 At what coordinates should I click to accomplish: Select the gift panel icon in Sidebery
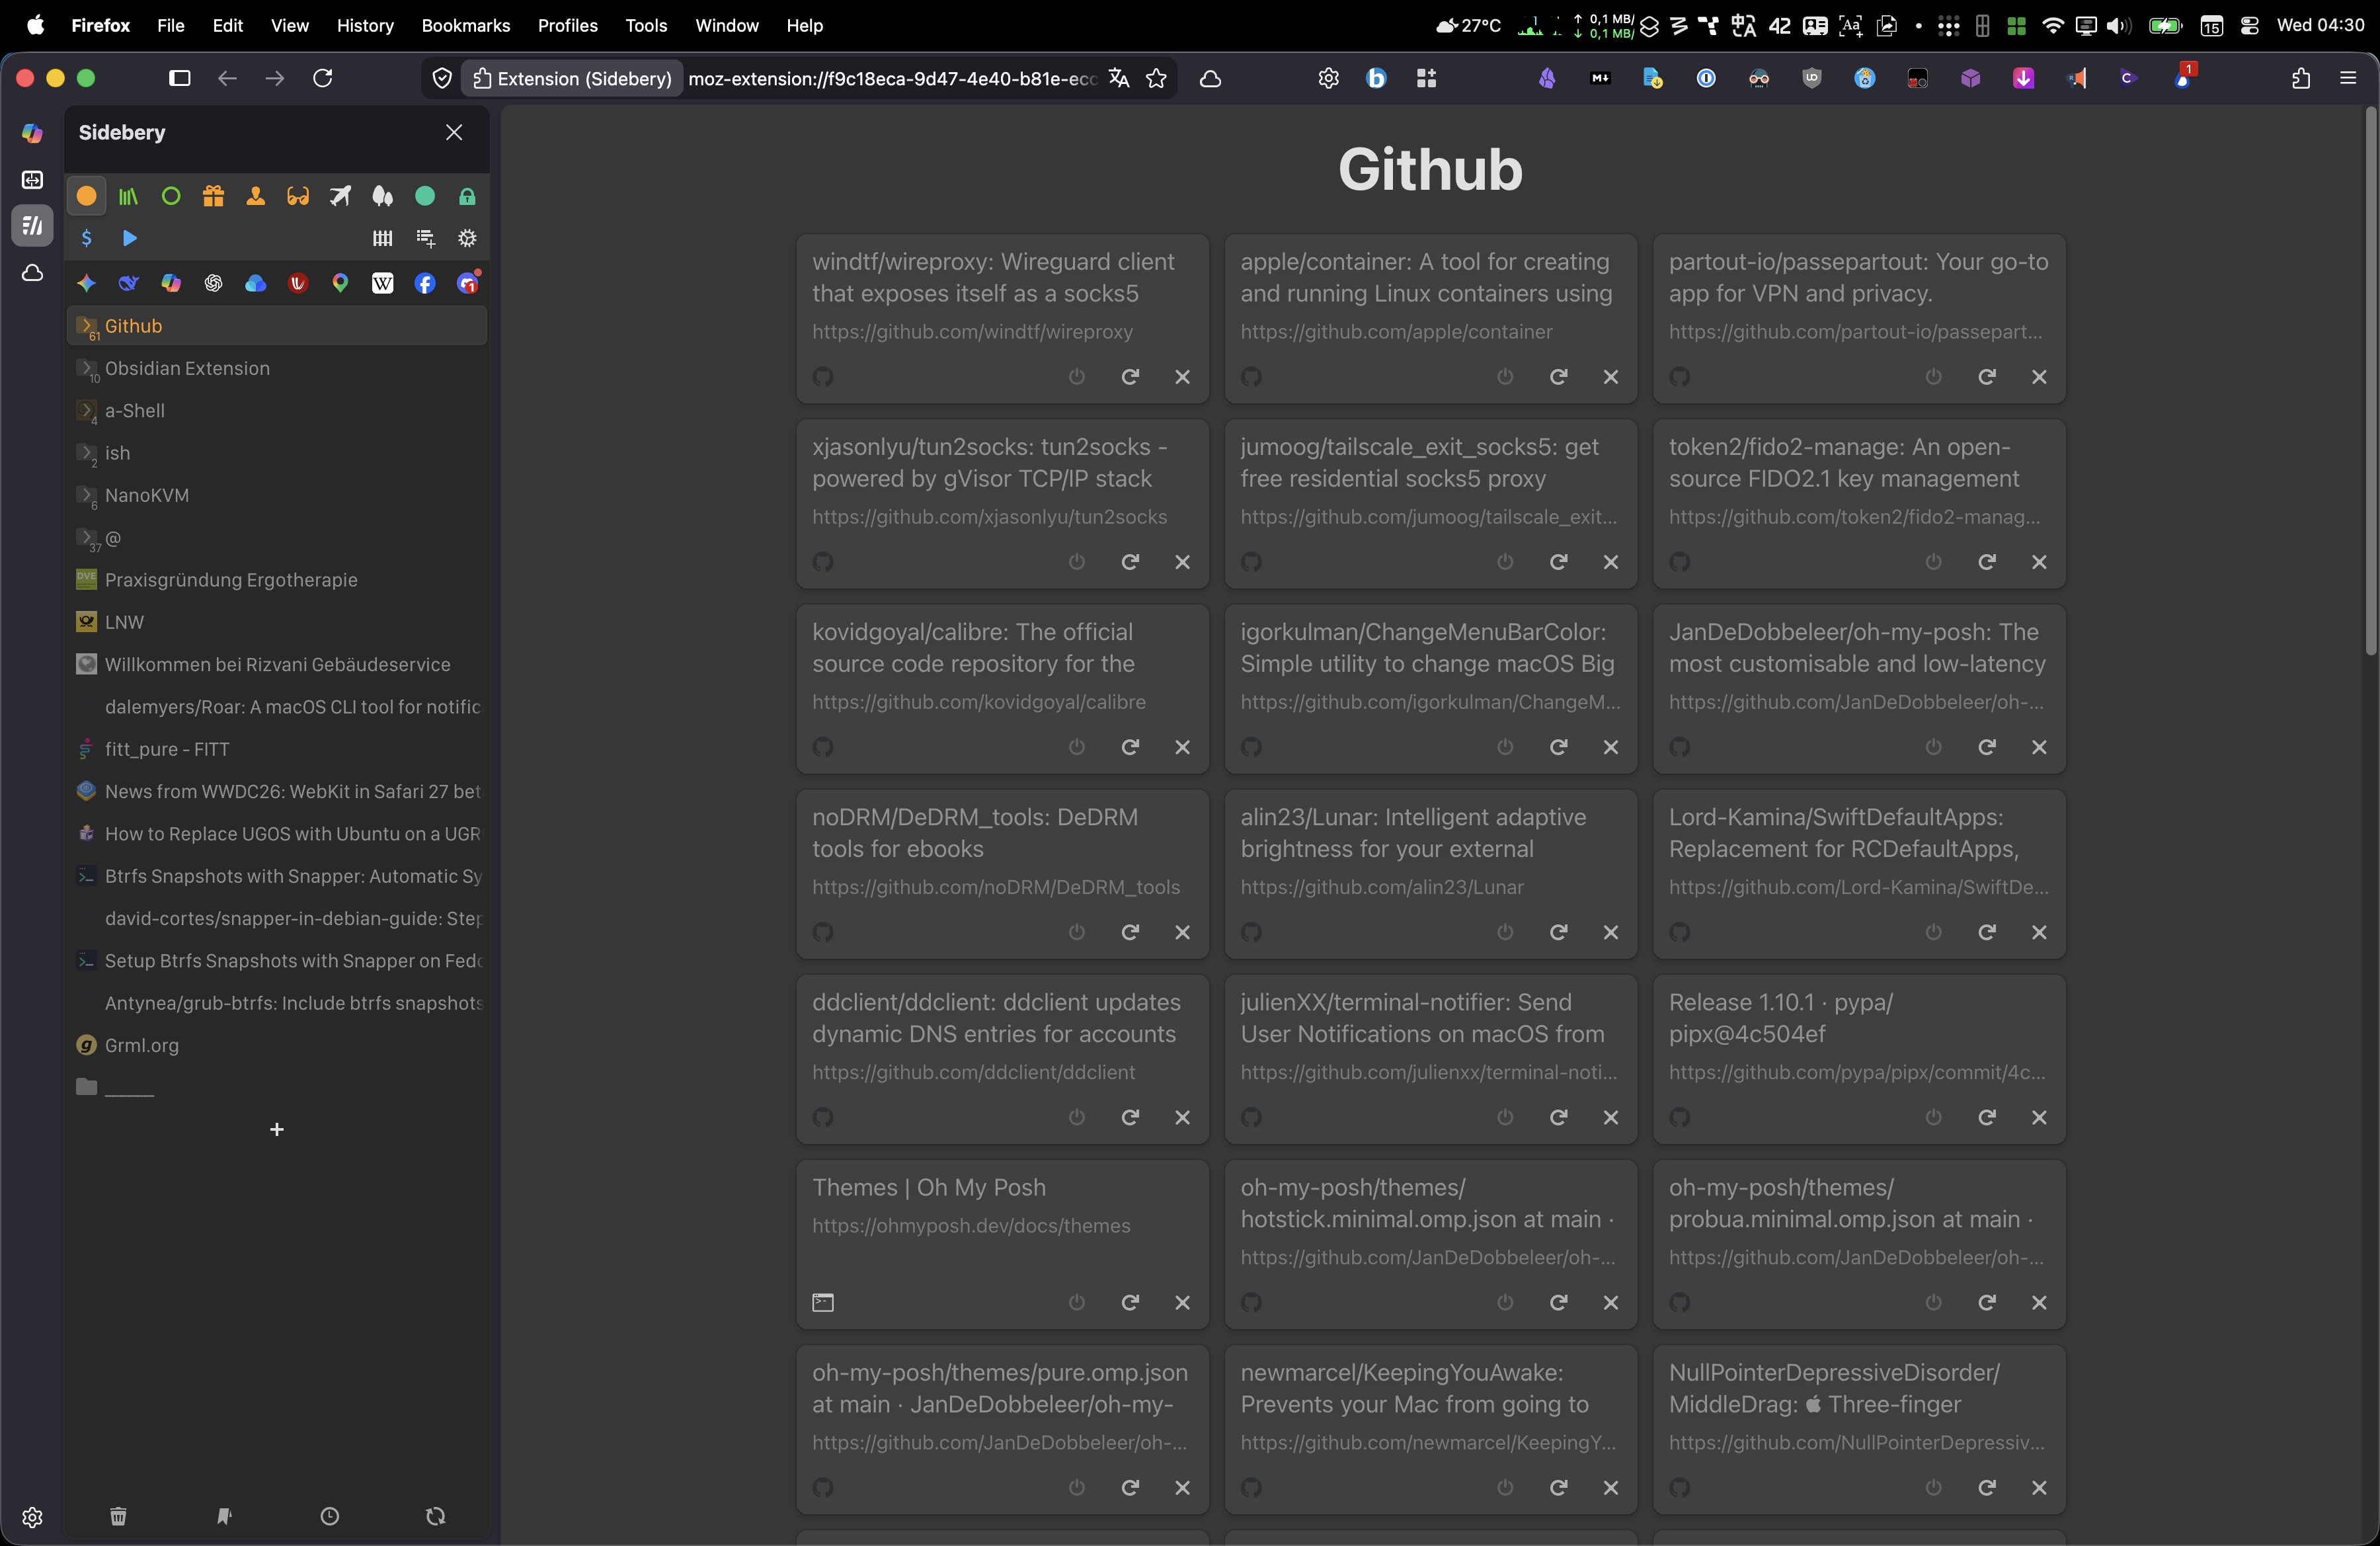pos(213,196)
